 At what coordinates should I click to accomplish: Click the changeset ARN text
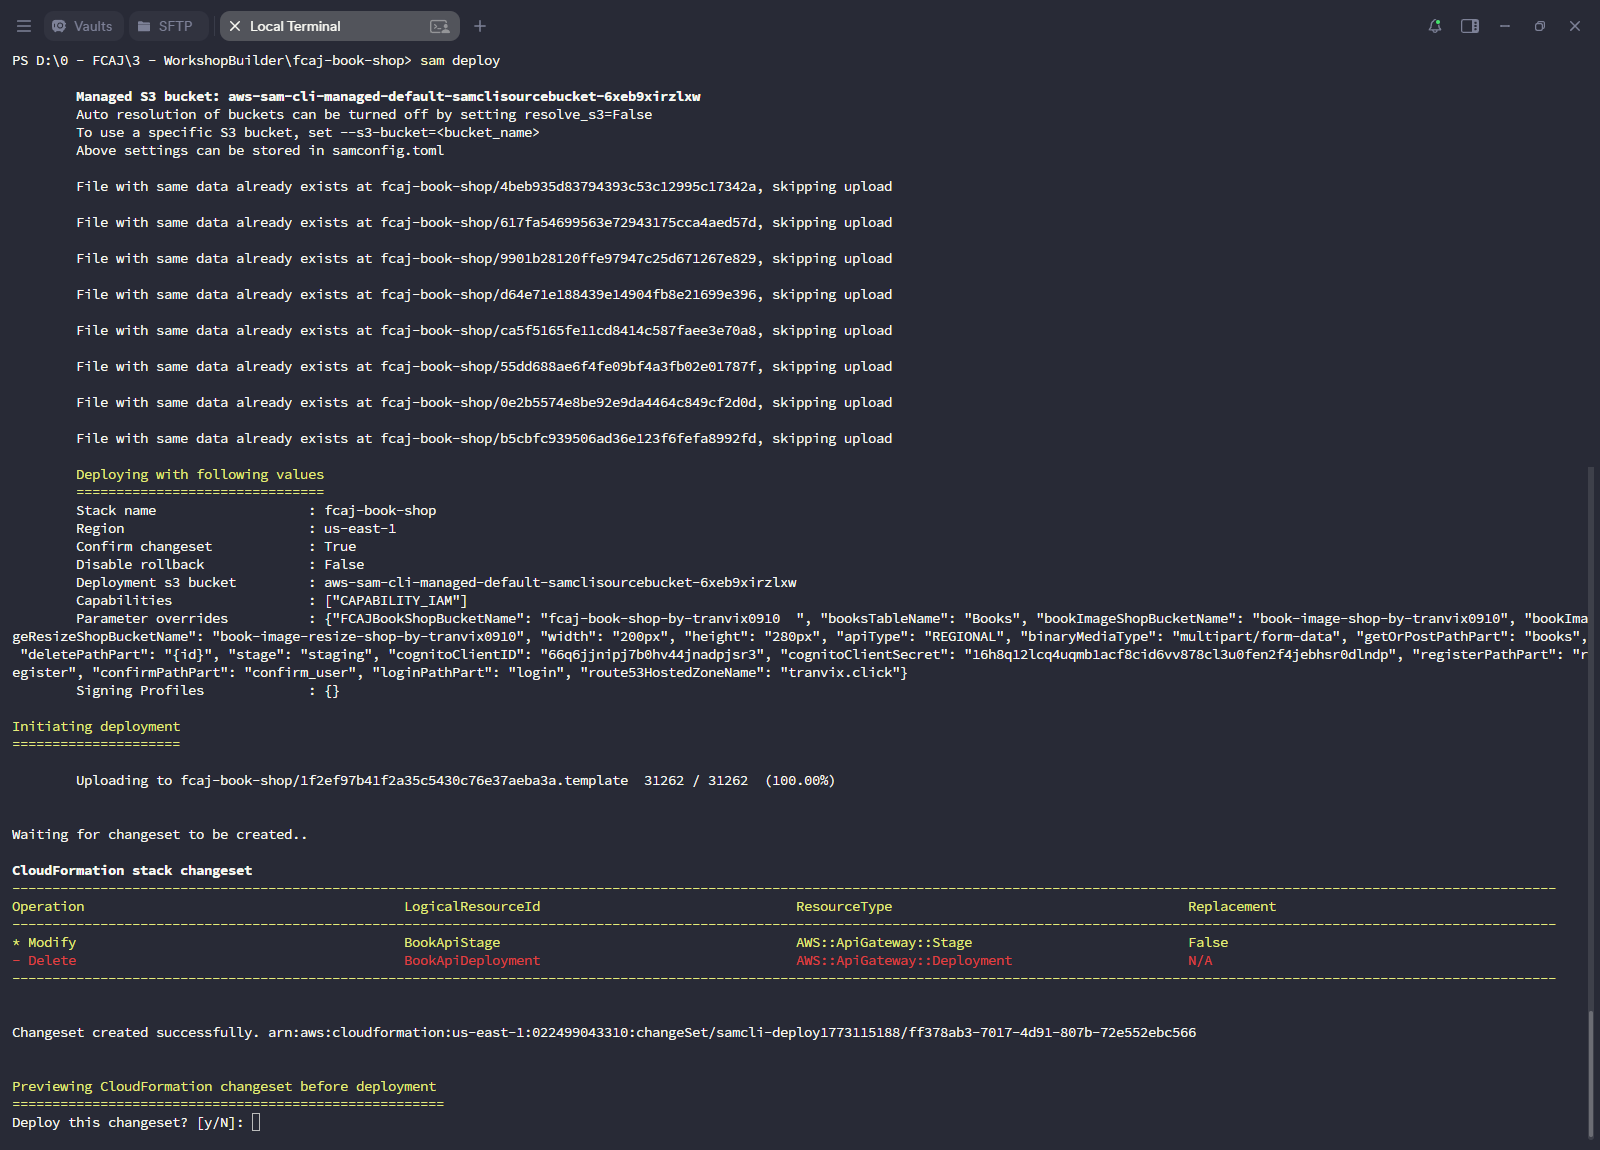point(732,1032)
